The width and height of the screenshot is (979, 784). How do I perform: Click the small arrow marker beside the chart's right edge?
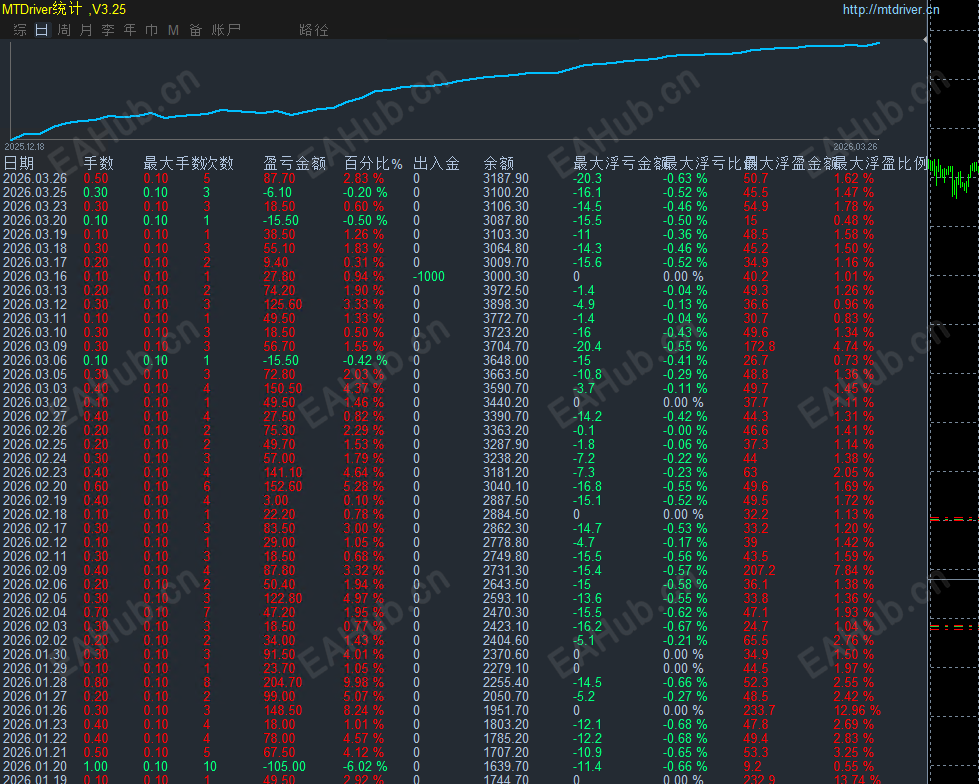(925, 39)
